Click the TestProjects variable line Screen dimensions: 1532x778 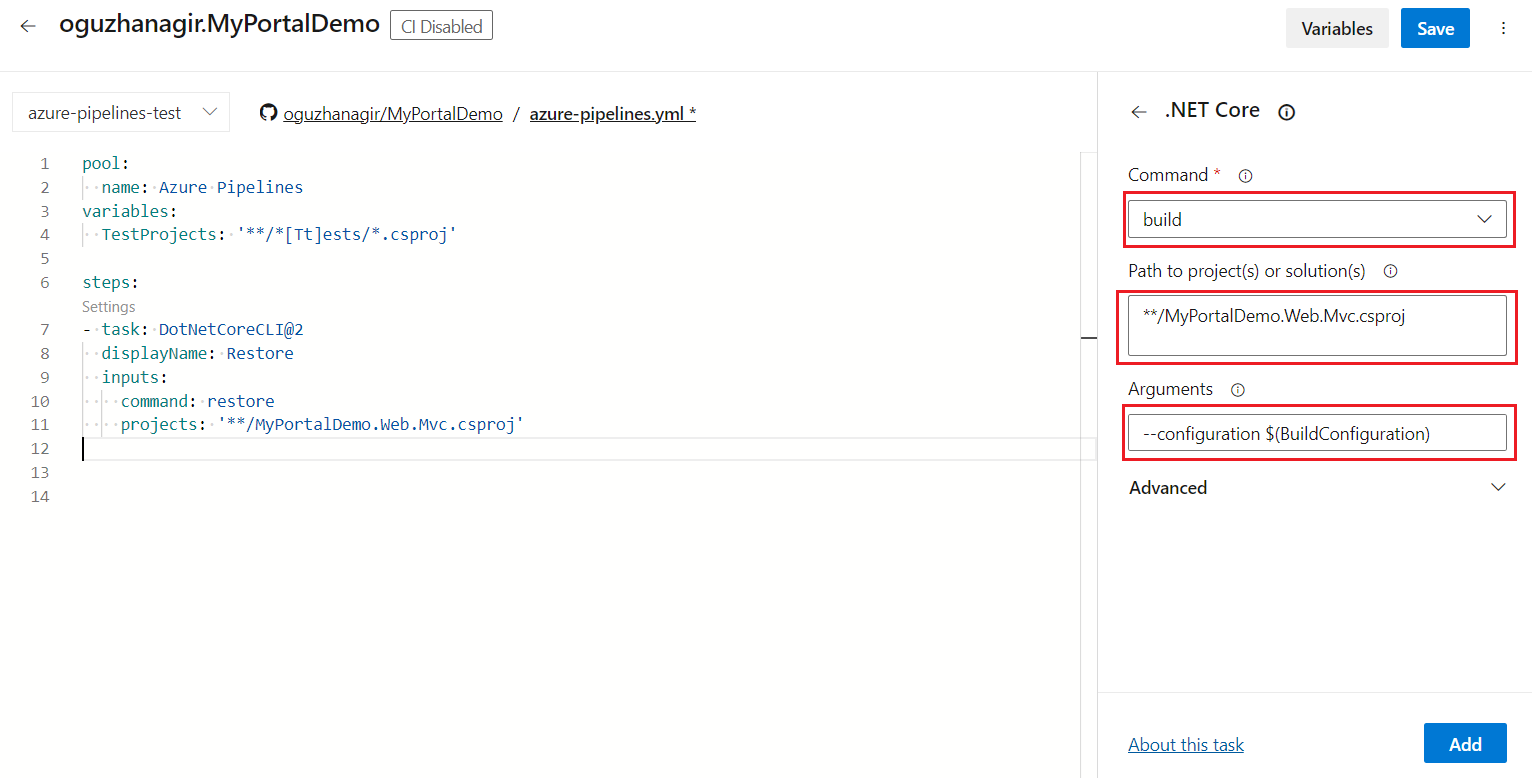point(279,235)
